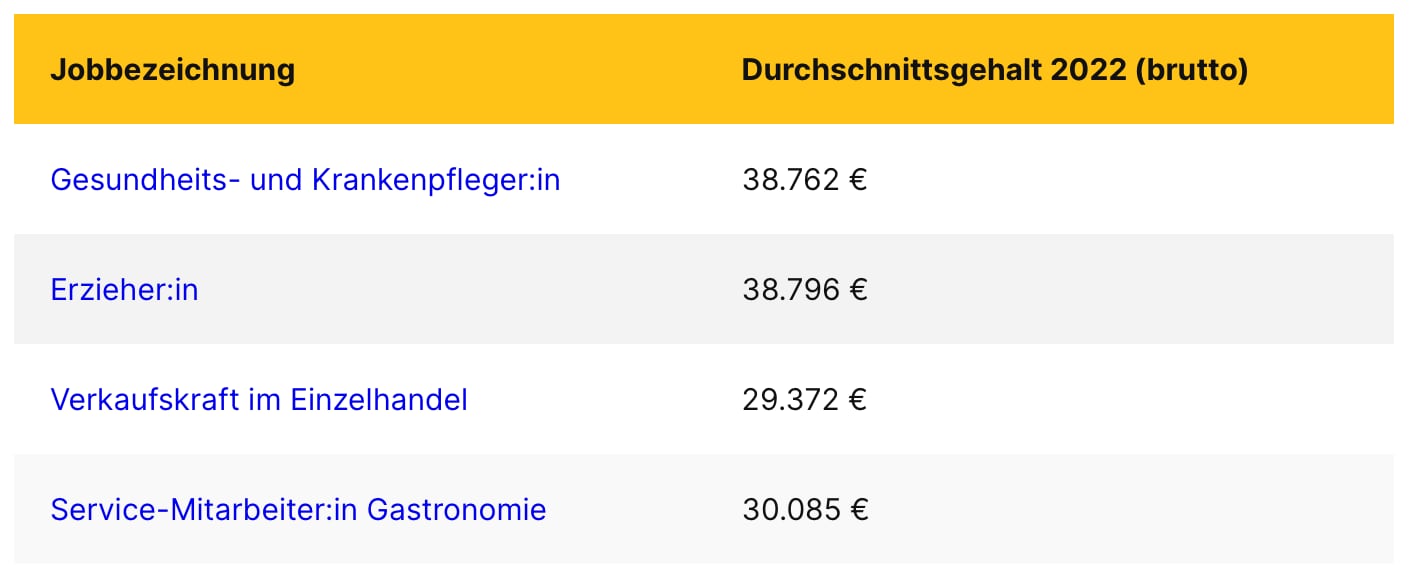Click the word Service-Mitarbeiter:in in the last link
The height and width of the screenshot is (576, 1420).
tap(204, 510)
